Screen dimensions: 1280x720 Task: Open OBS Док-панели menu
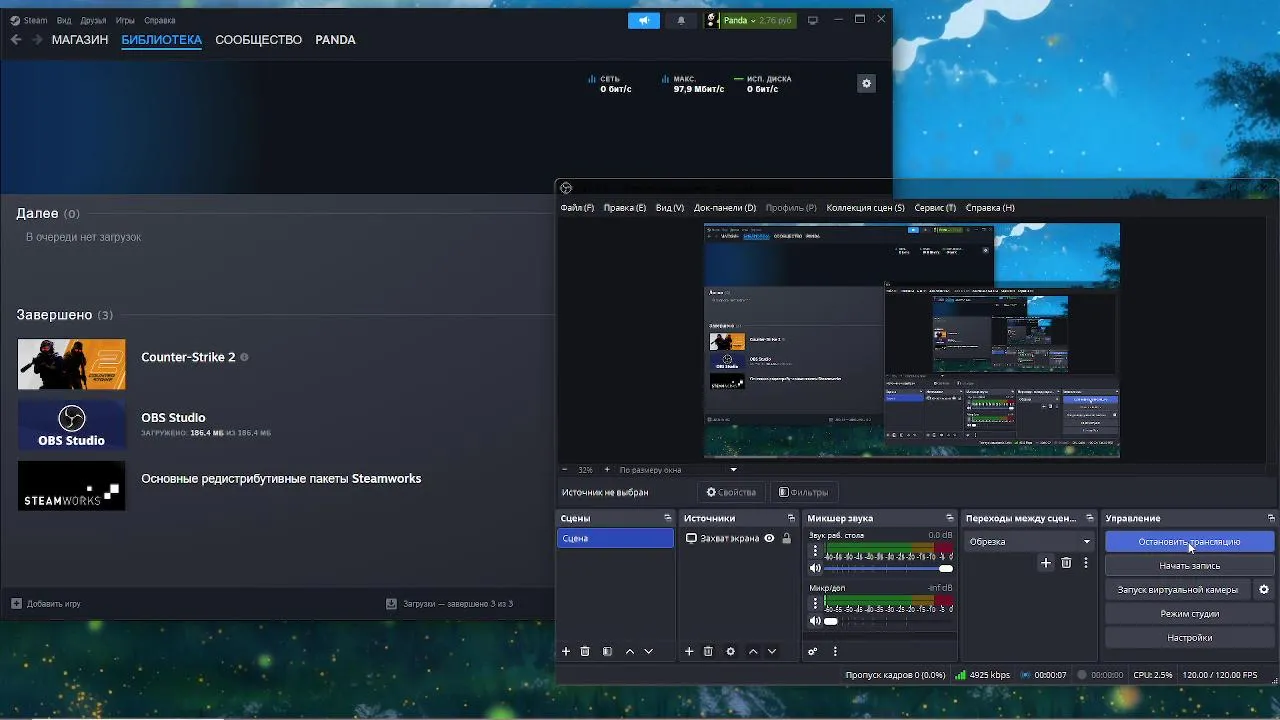click(725, 208)
